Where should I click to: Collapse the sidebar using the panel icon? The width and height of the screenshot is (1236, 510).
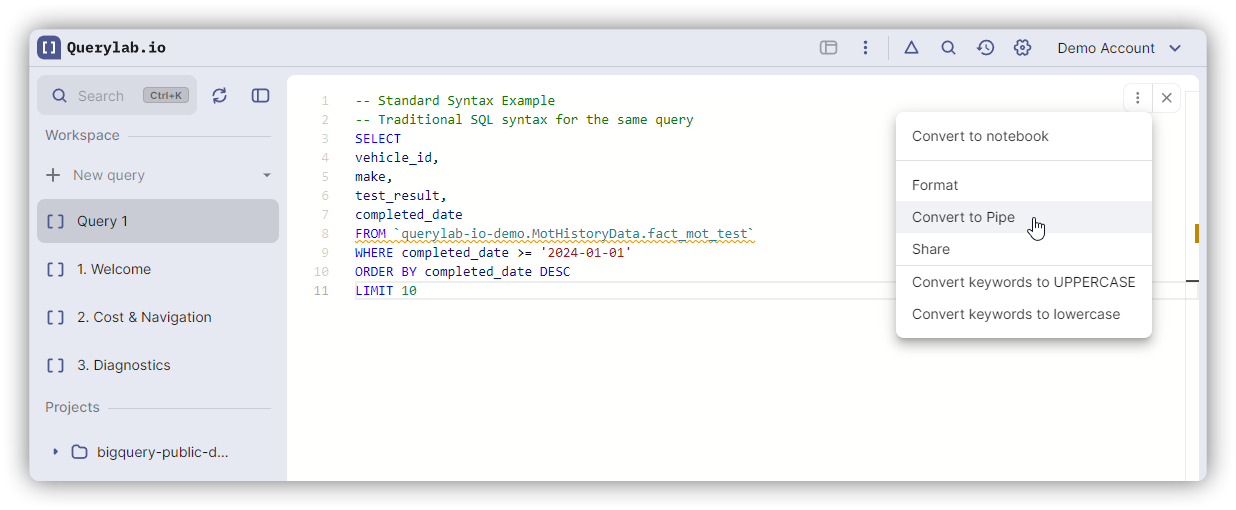tap(260, 96)
